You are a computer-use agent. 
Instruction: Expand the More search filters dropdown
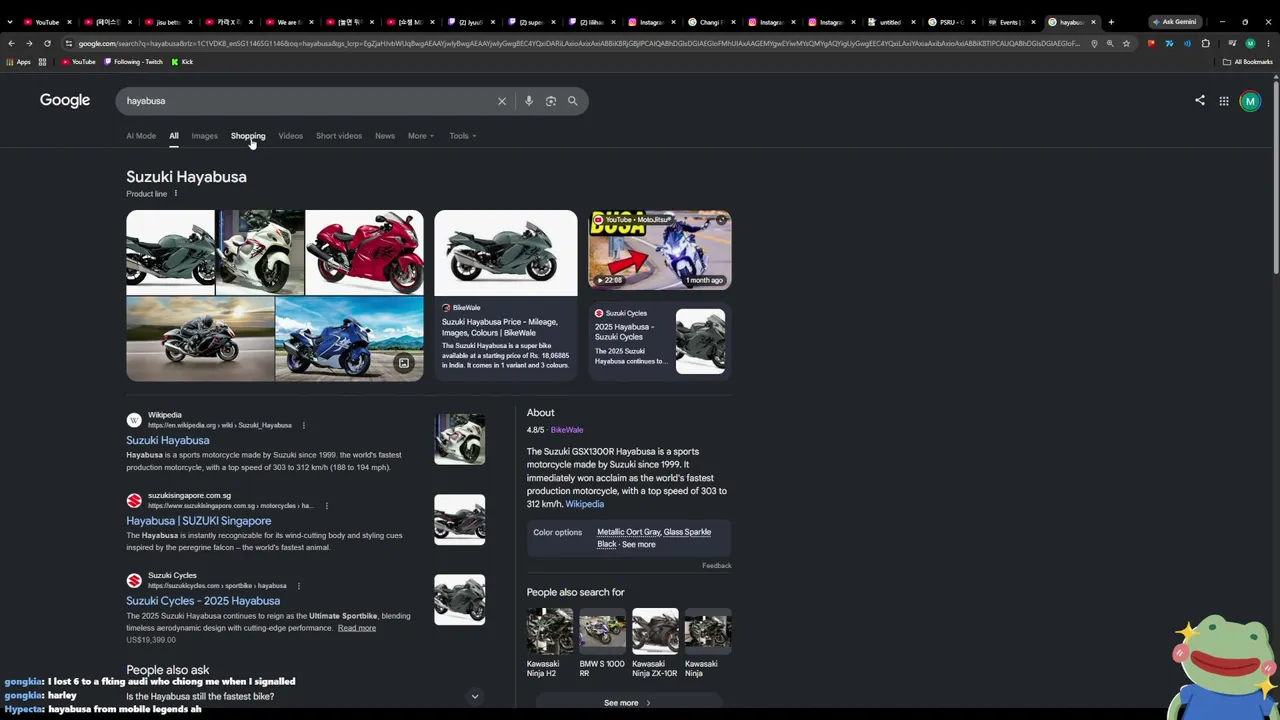[x=421, y=136]
